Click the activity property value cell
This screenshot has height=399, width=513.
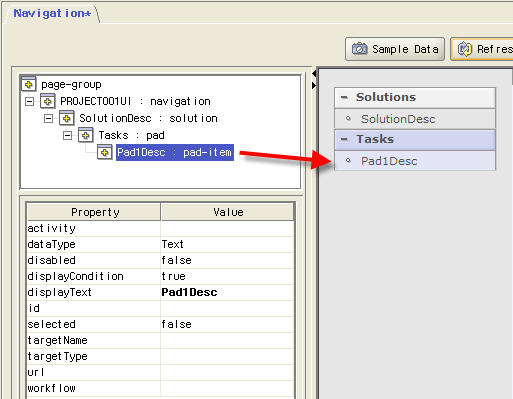[228, 228]
